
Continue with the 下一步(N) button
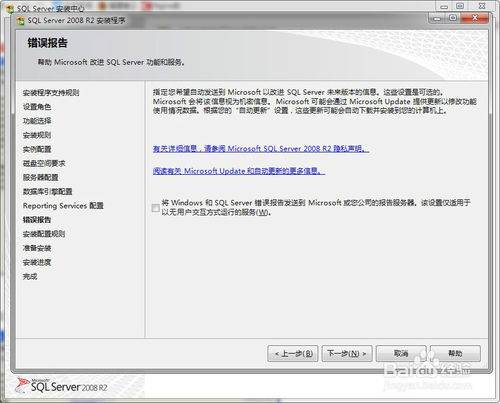[x=347, y=353]
